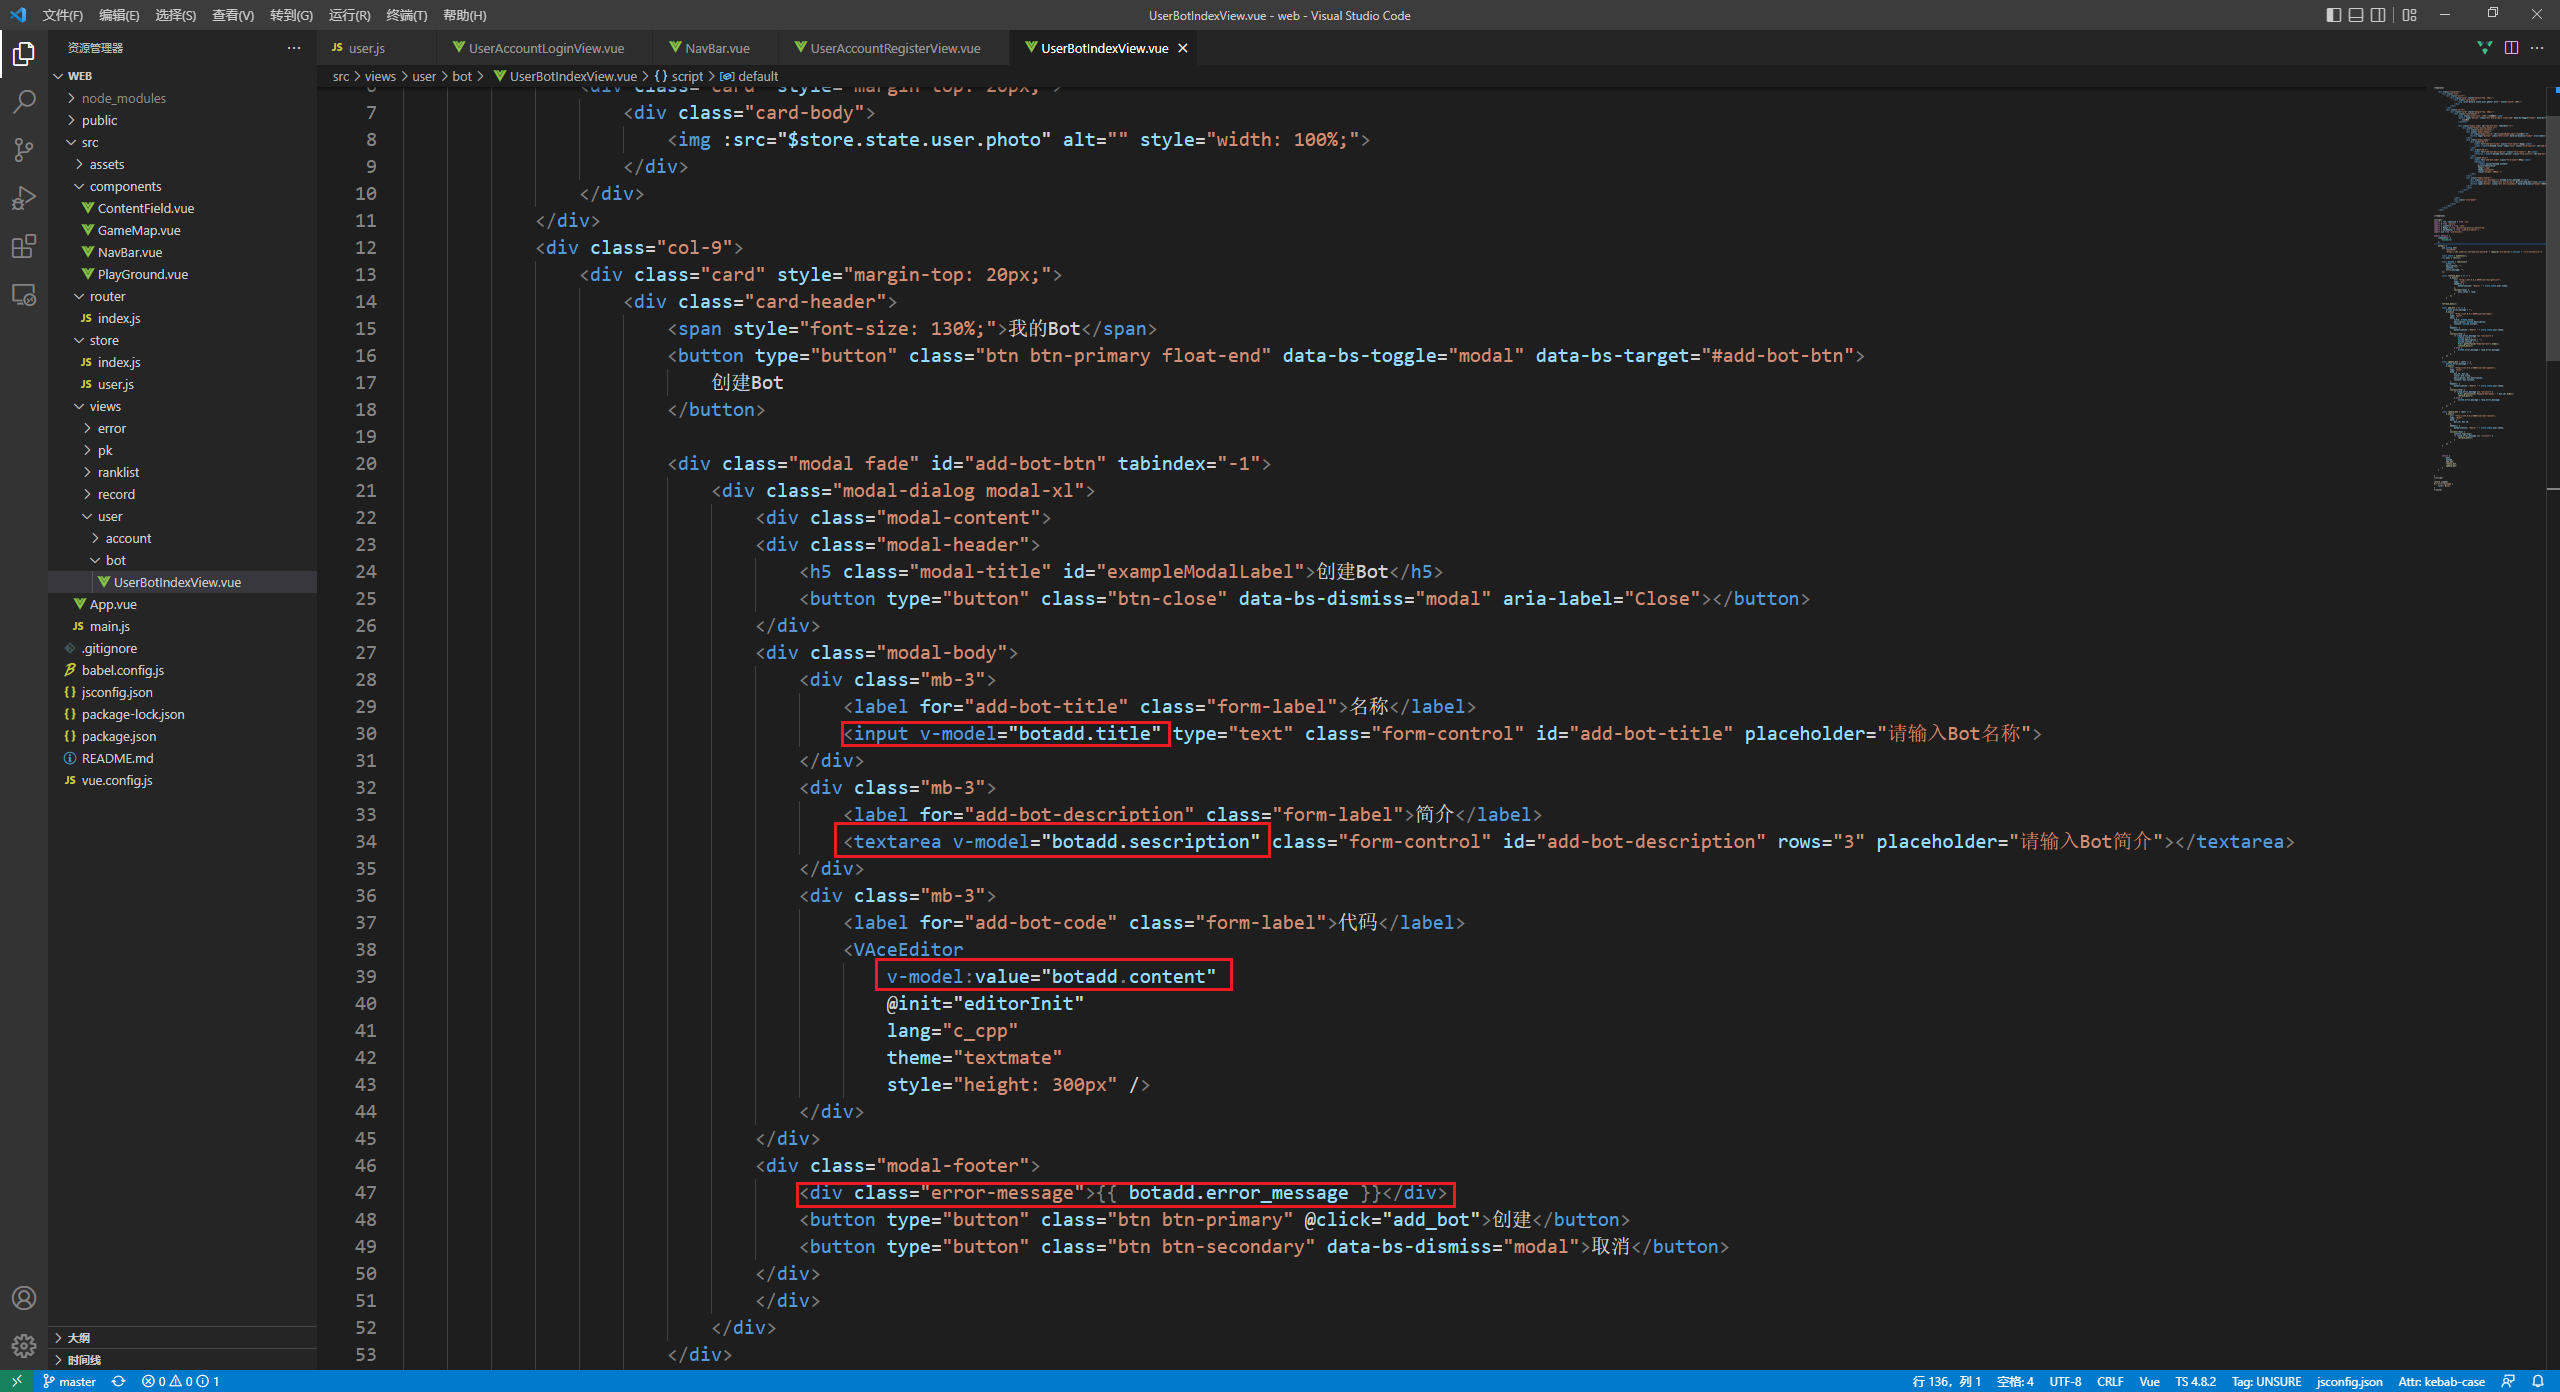Click line and column indicator 行 136
Screen dimensions: 2560x1392
pyautogui.click(x=1946, y=1381)
